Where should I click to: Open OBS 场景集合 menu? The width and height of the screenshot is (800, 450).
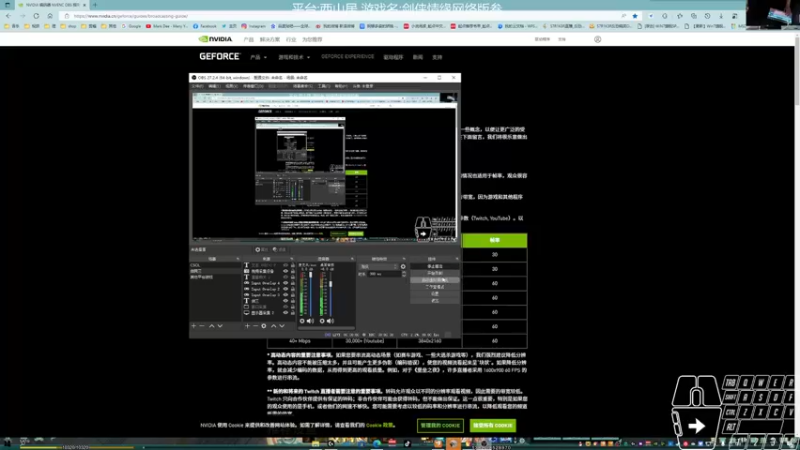click(303, 86)
